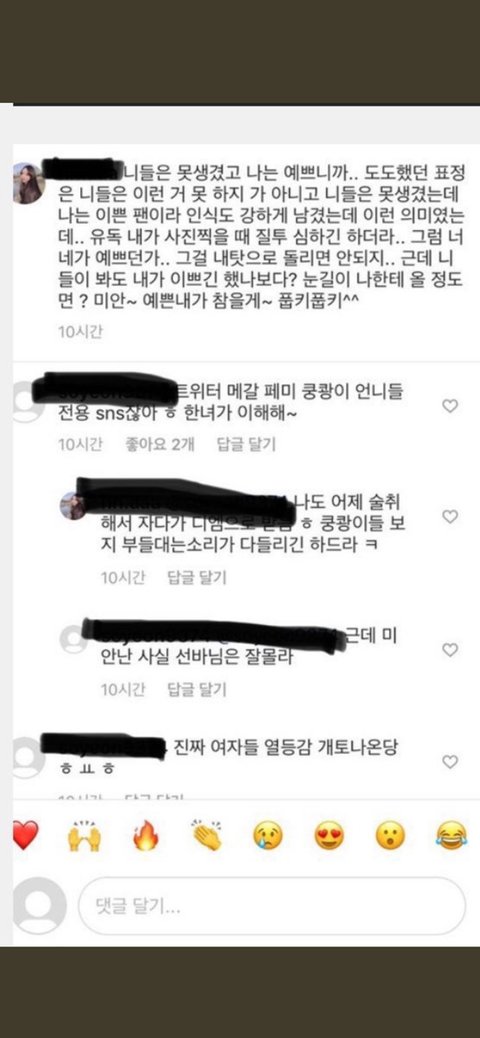The image size is (480, 1038).
Task: Click 답글 달기 under the 트위터 메갈 comment
Action: point(246,445)
